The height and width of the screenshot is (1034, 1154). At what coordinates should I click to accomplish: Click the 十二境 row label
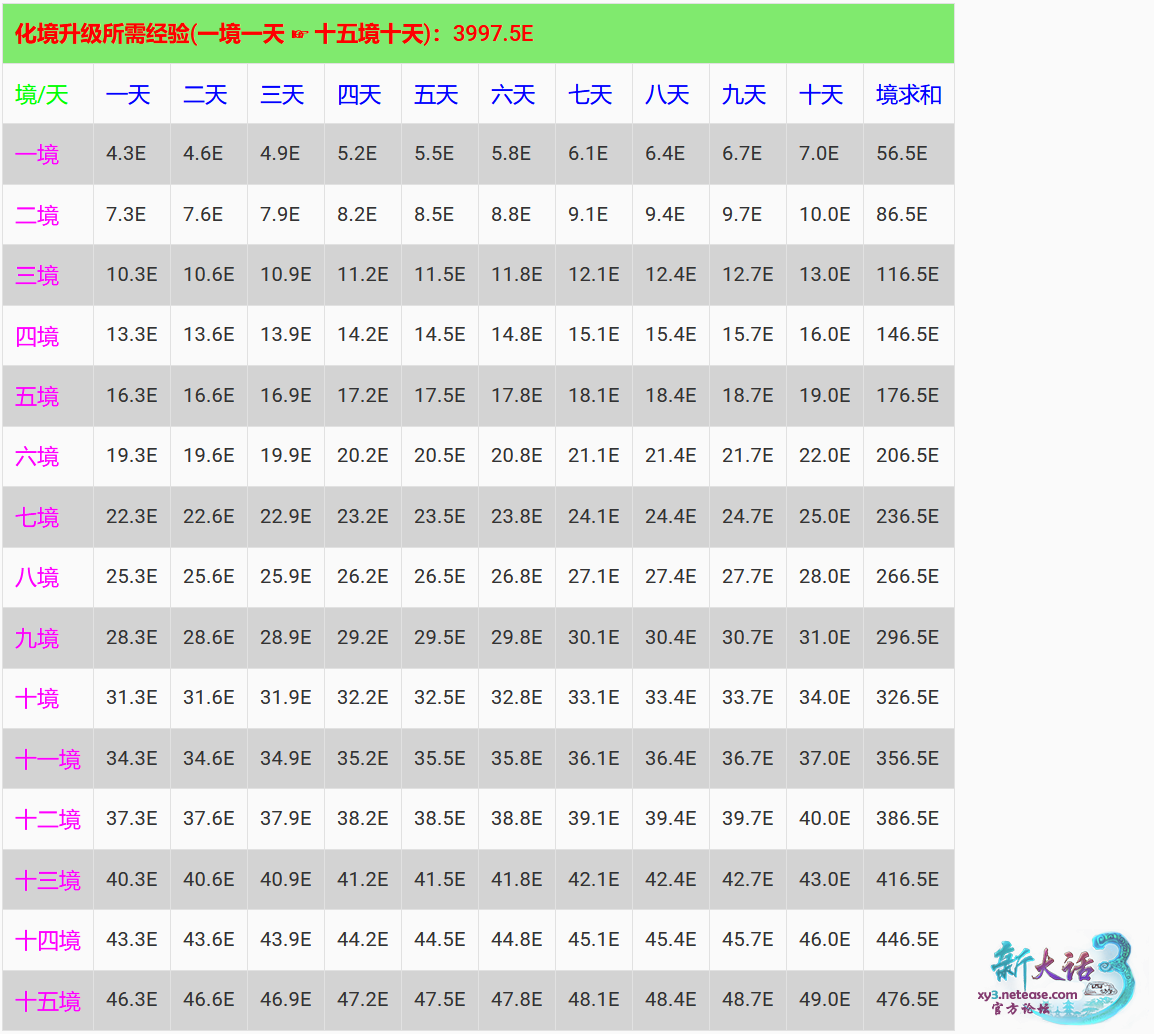(x=48, y=819)
